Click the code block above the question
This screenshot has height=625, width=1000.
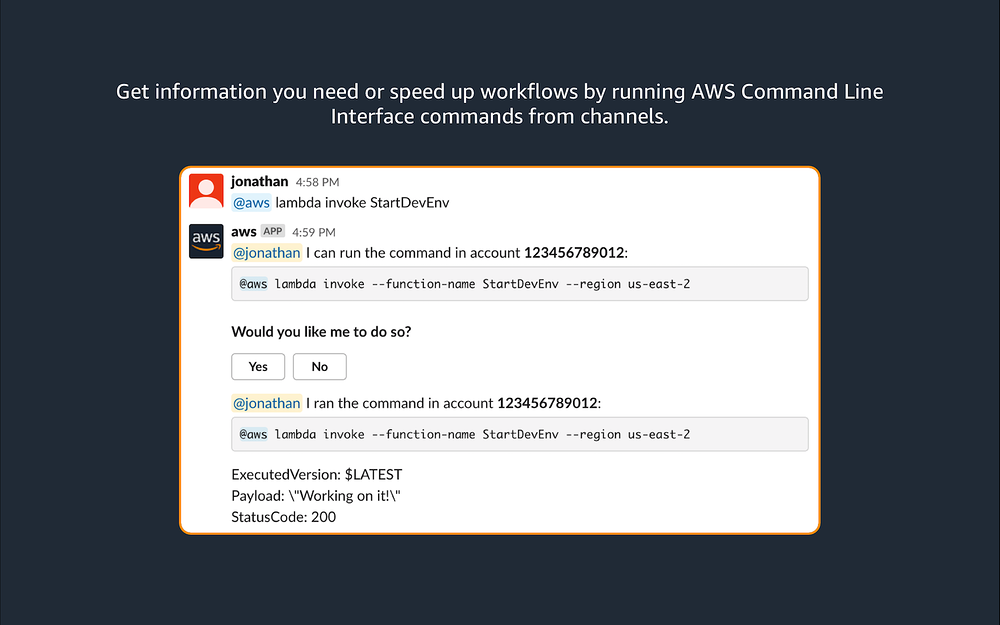pos(519,284)
